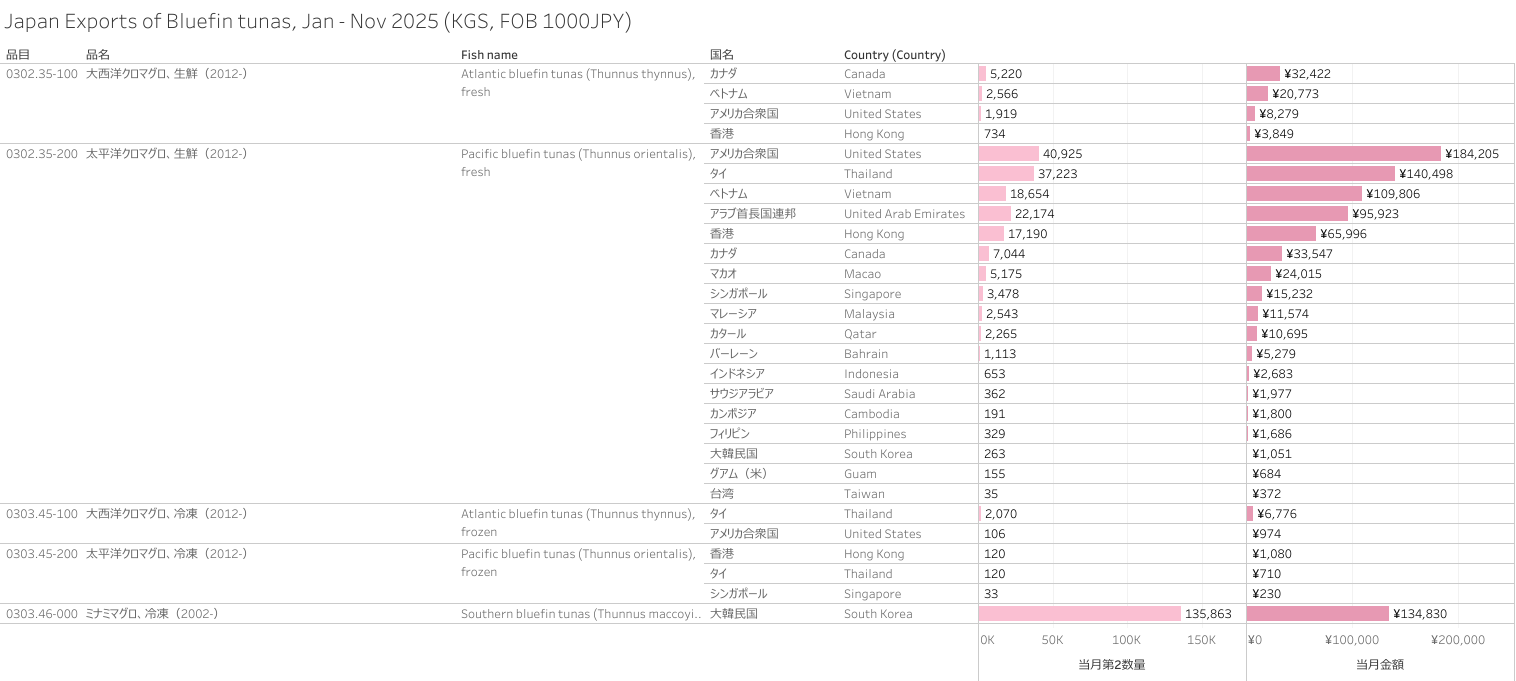
Task: Click the "United Arab Emirates" country label
Action: point(904,214)
